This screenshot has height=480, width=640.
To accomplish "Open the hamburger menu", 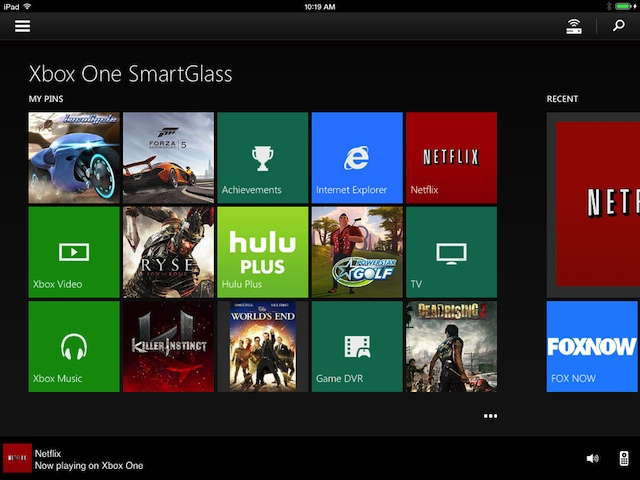I will 22,26.
